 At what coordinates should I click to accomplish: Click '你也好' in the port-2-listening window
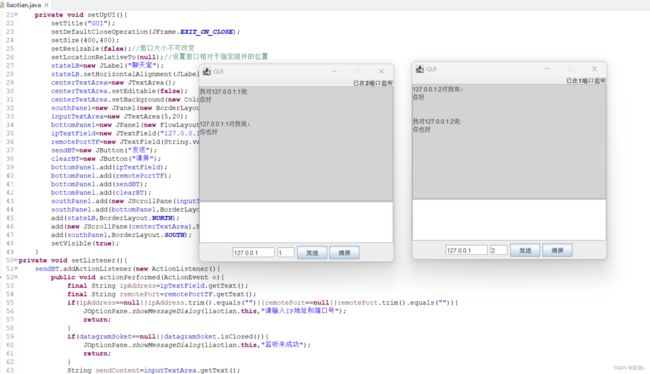tap(209, 132)
